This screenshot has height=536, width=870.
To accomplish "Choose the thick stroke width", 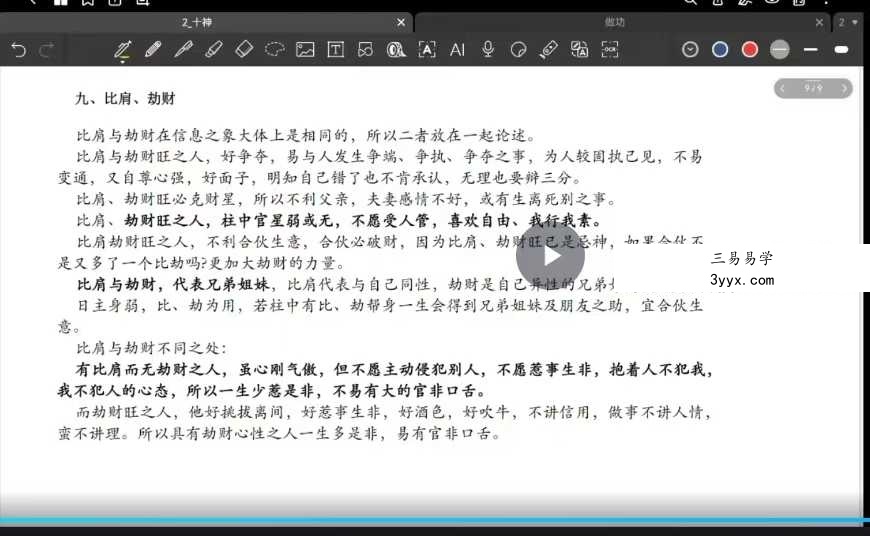I will [841, 50].
